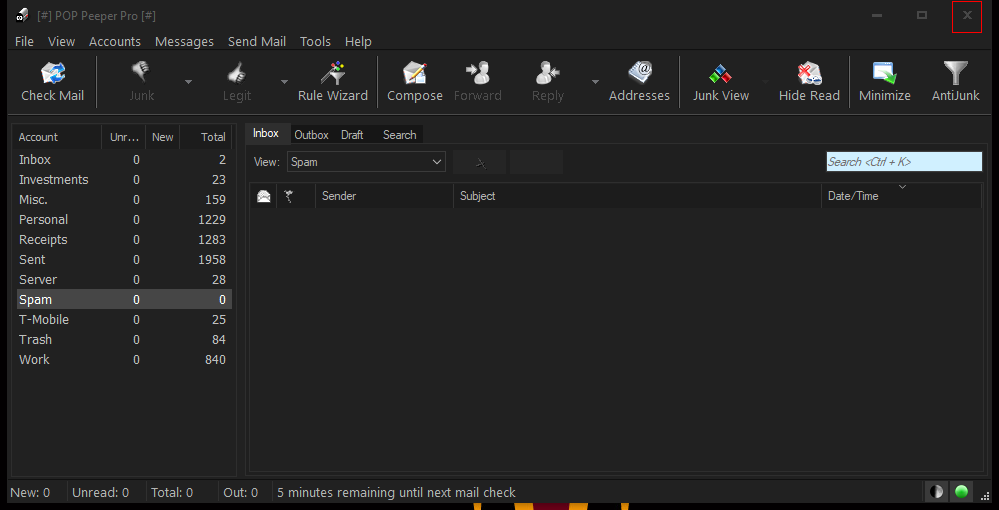Viewport: 999px width, 510px height.
Task: Click the 'New: 0' status bar entry
Action: click(x=30, y=492)
